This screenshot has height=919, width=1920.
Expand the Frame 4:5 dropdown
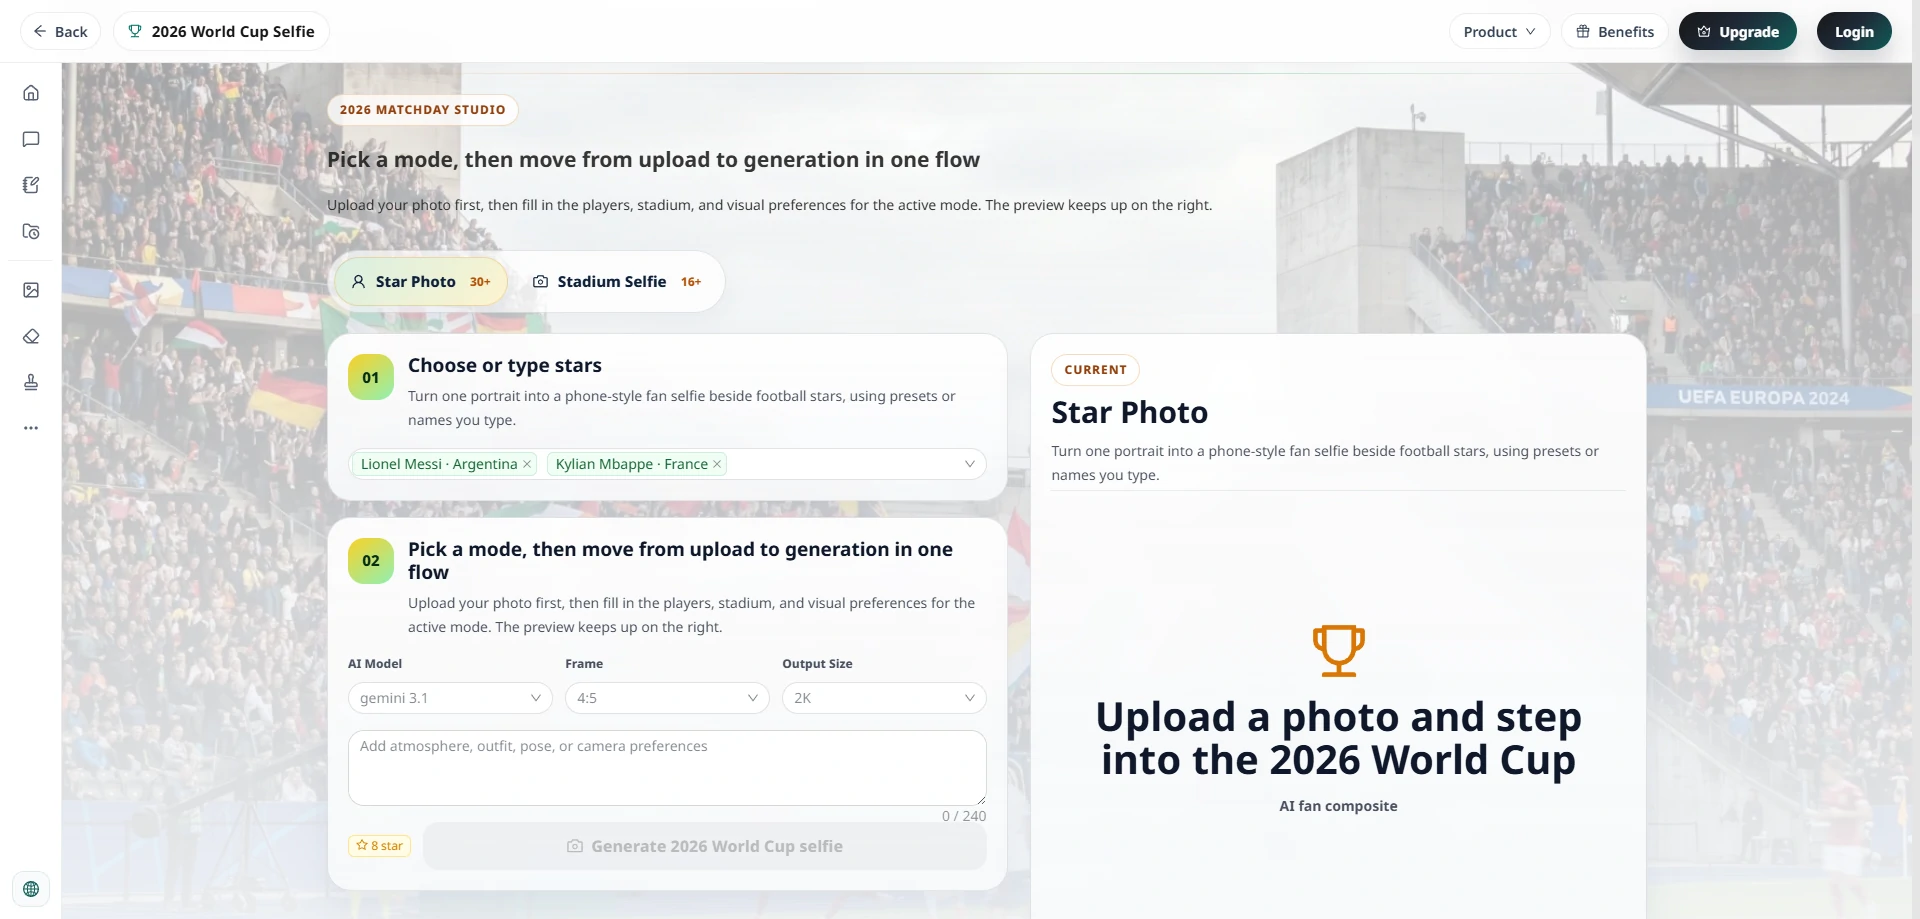click(x=667, y=698)
